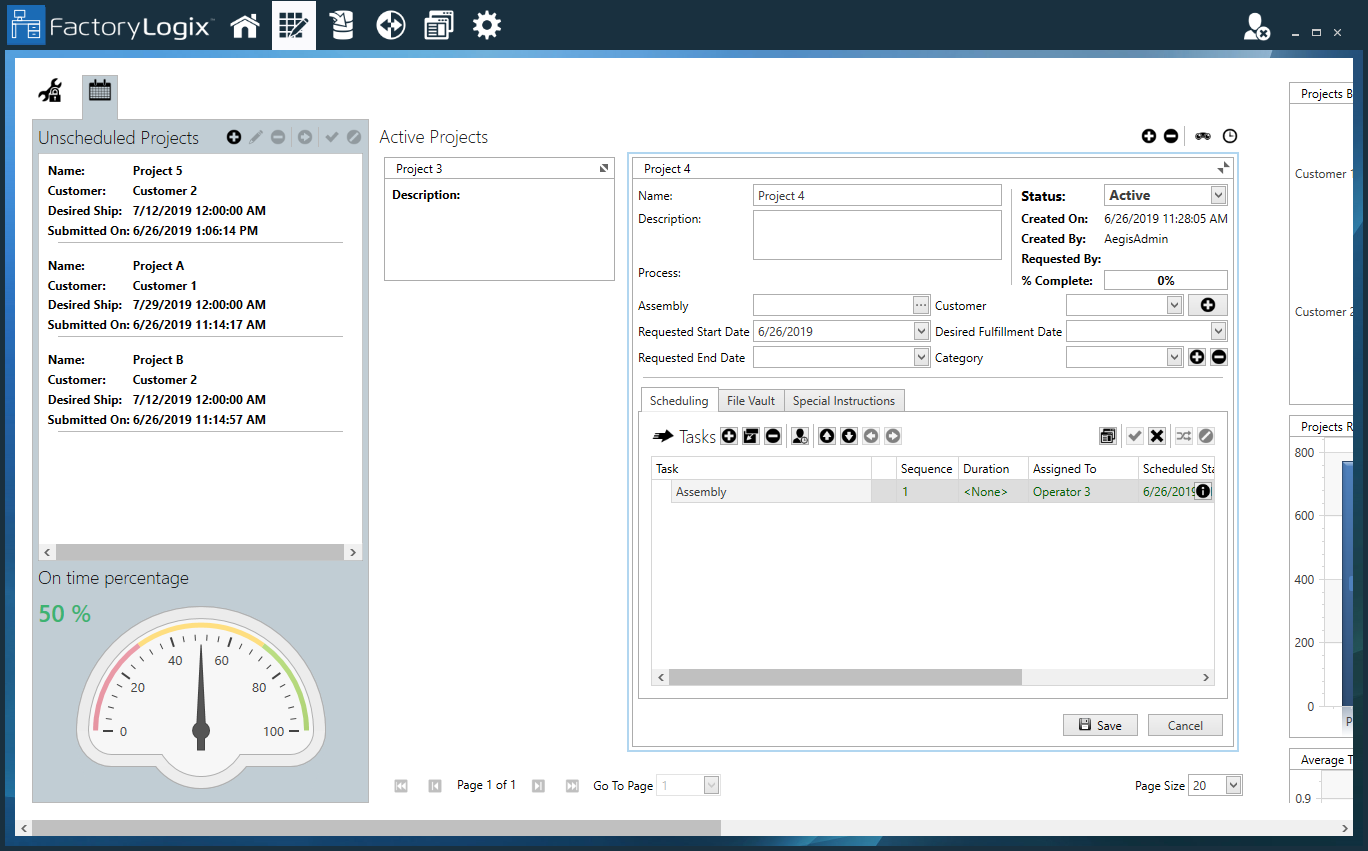The width and height of the screenshot is (1368, 851).
Task: Open the Home icon in top bar
Action: (245, 26)
